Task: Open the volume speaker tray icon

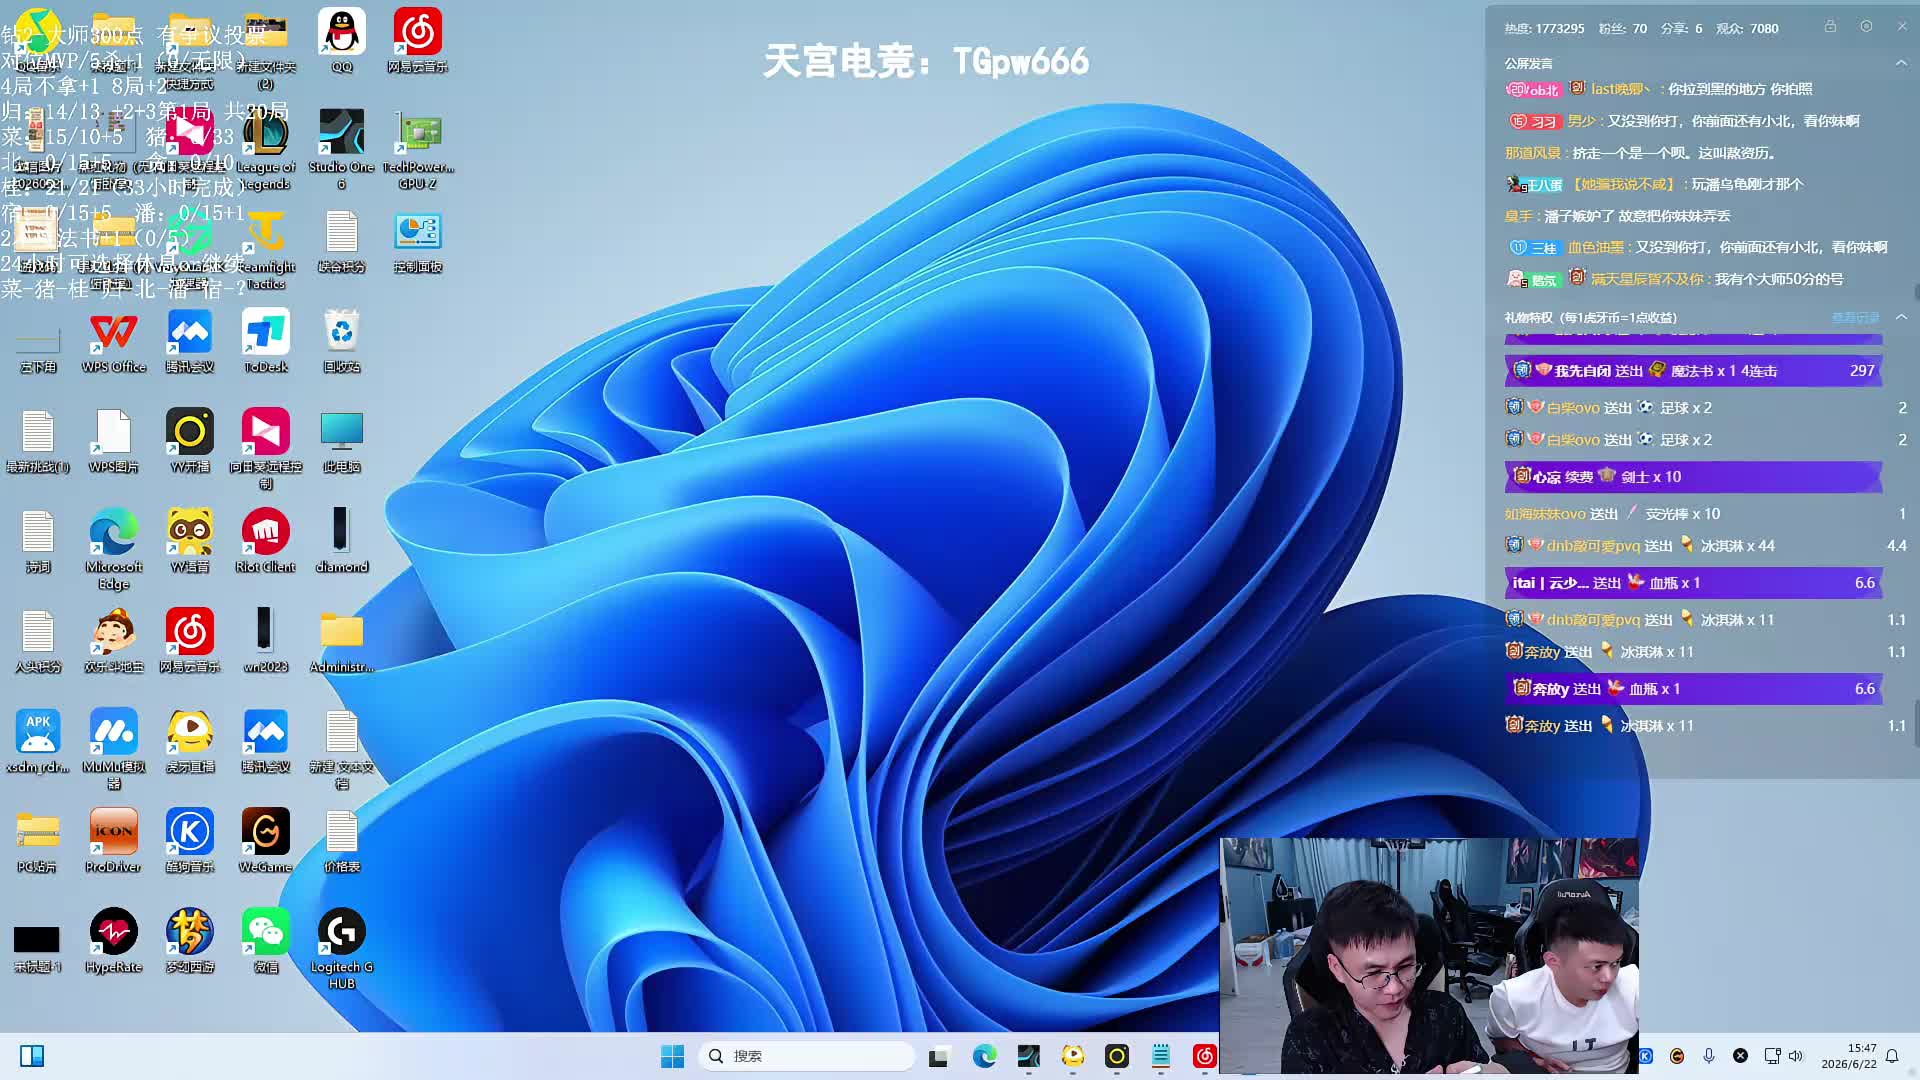Action: point(1796,1056)
